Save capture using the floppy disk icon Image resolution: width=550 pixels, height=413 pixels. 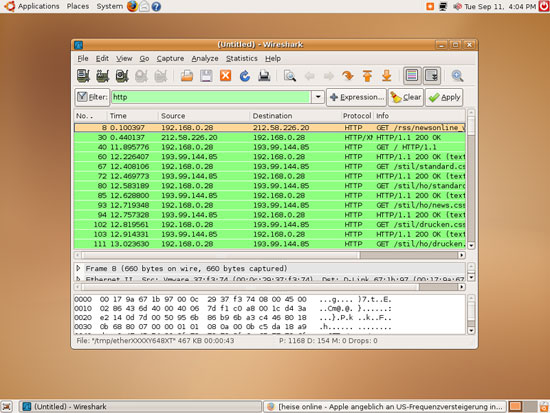pos(206,76)
